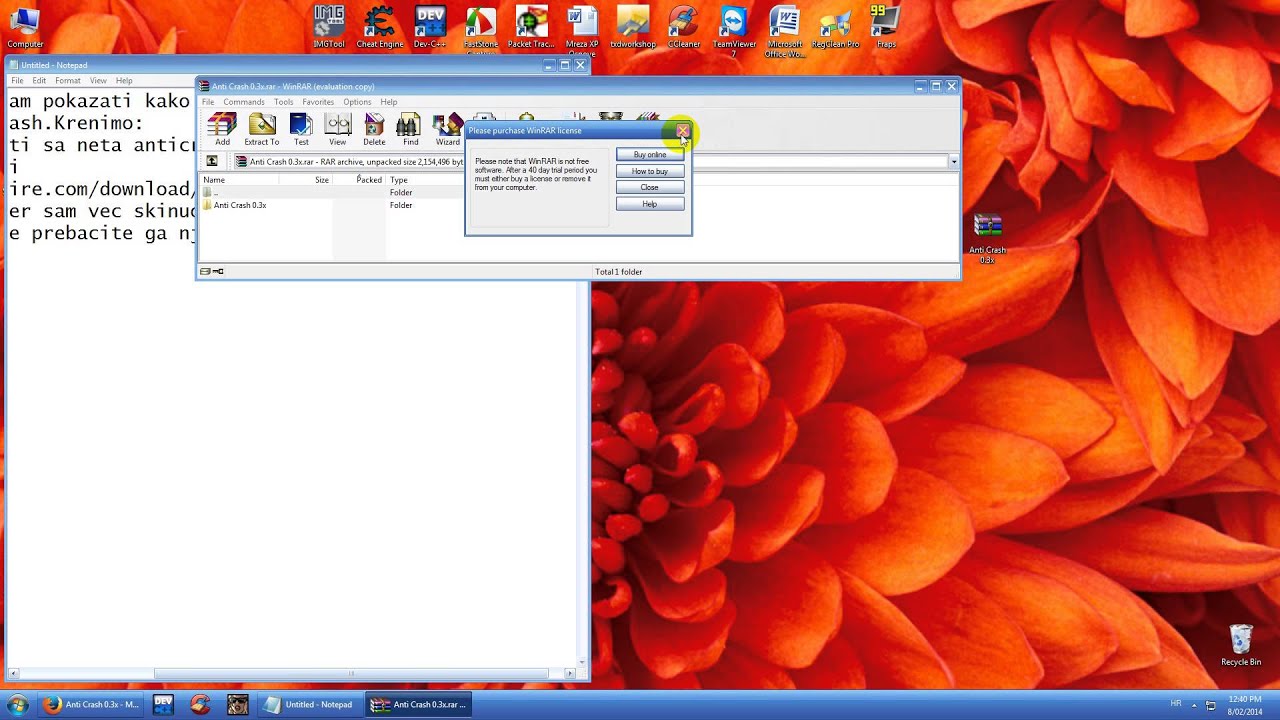Launch RegClean Pro from the desktop
Screen dimensions: 1280x720
(835, 27)
